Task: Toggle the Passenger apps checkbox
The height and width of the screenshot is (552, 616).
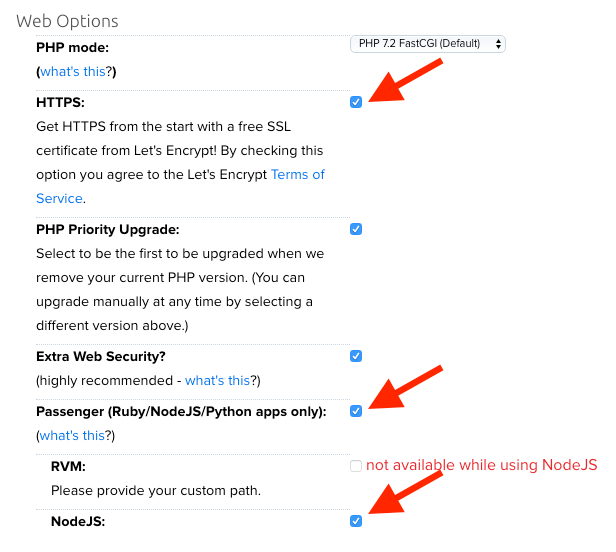Action: (x=356, y=411)
